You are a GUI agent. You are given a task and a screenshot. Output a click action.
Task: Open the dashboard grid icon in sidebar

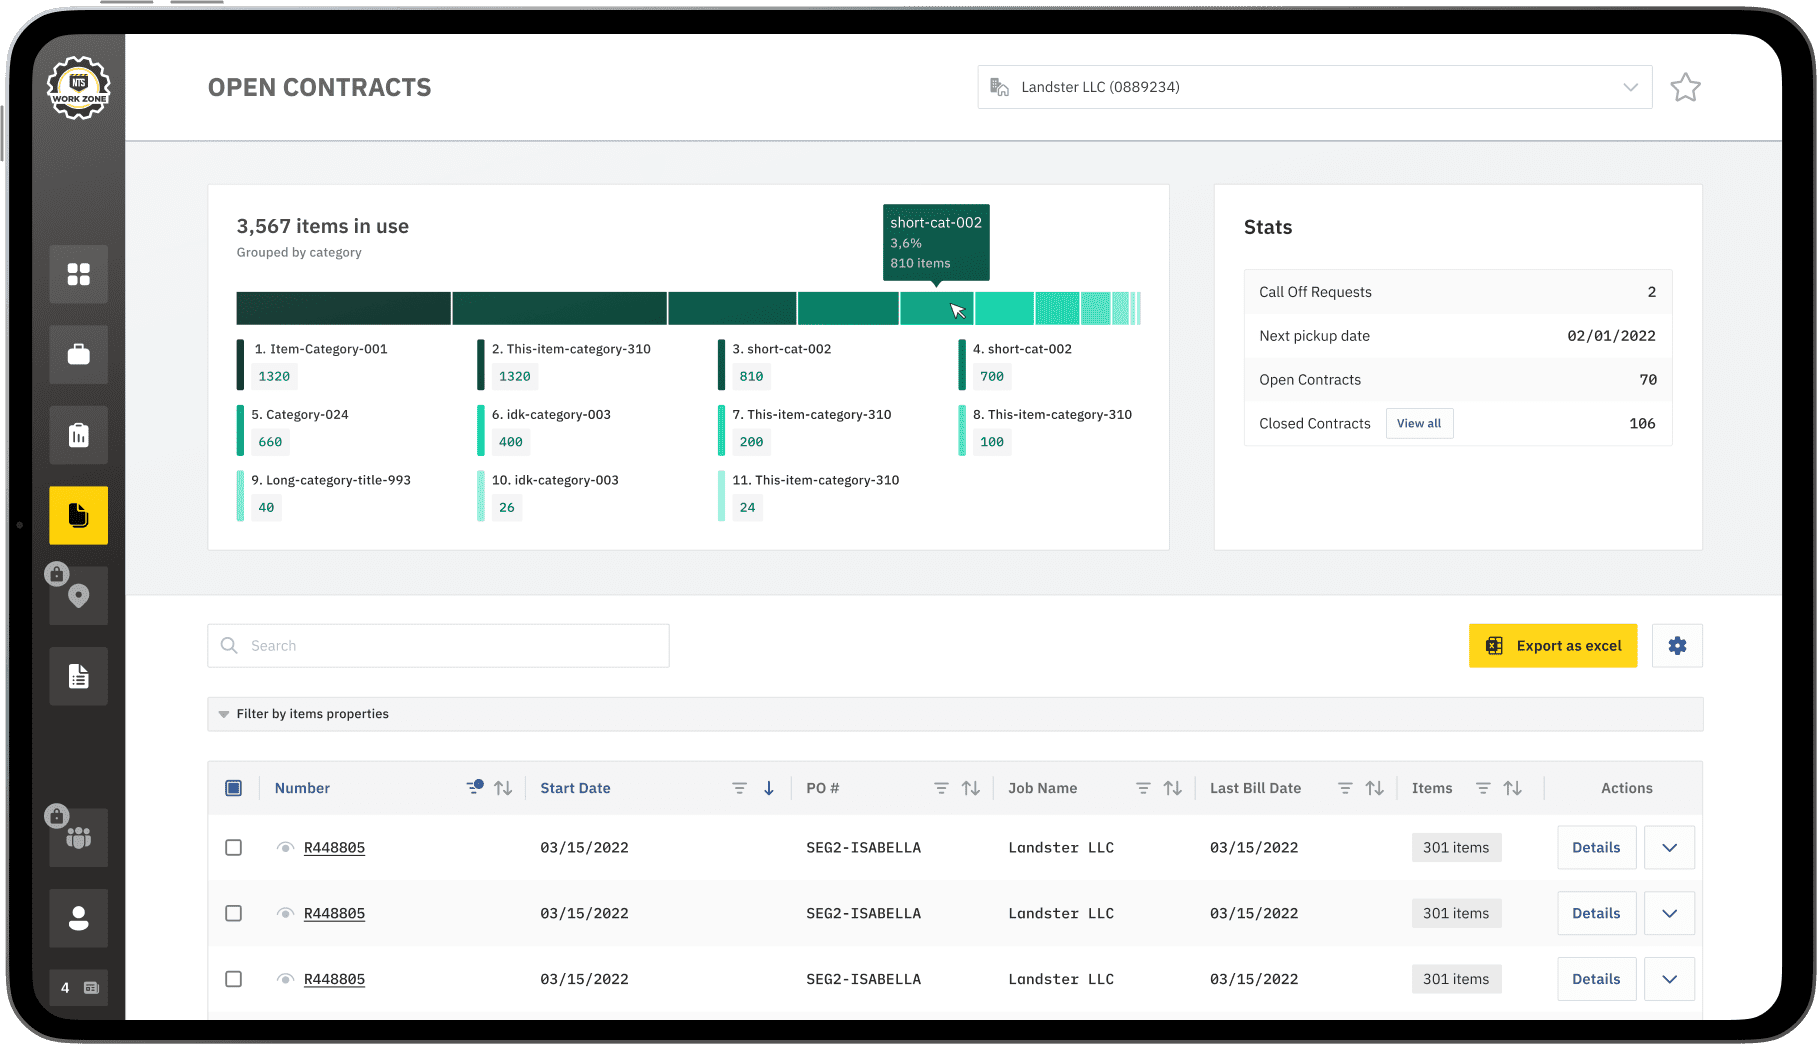[78, 274]
